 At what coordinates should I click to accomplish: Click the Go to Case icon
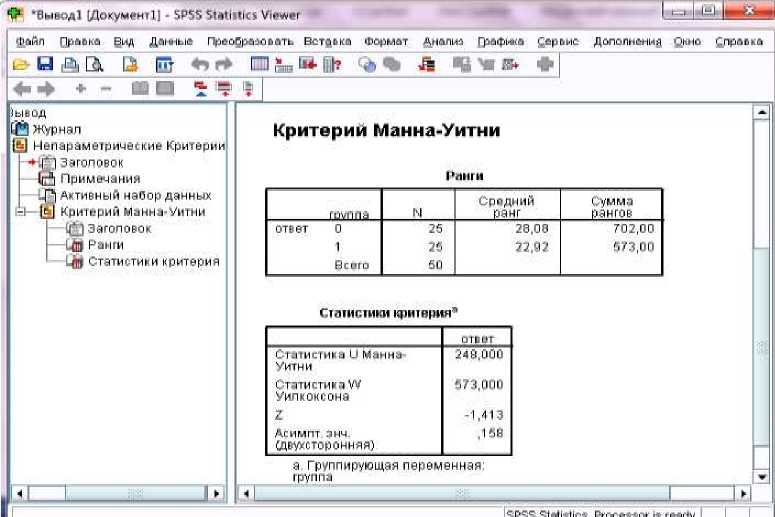pyautogui.click(x=284, y=65)
